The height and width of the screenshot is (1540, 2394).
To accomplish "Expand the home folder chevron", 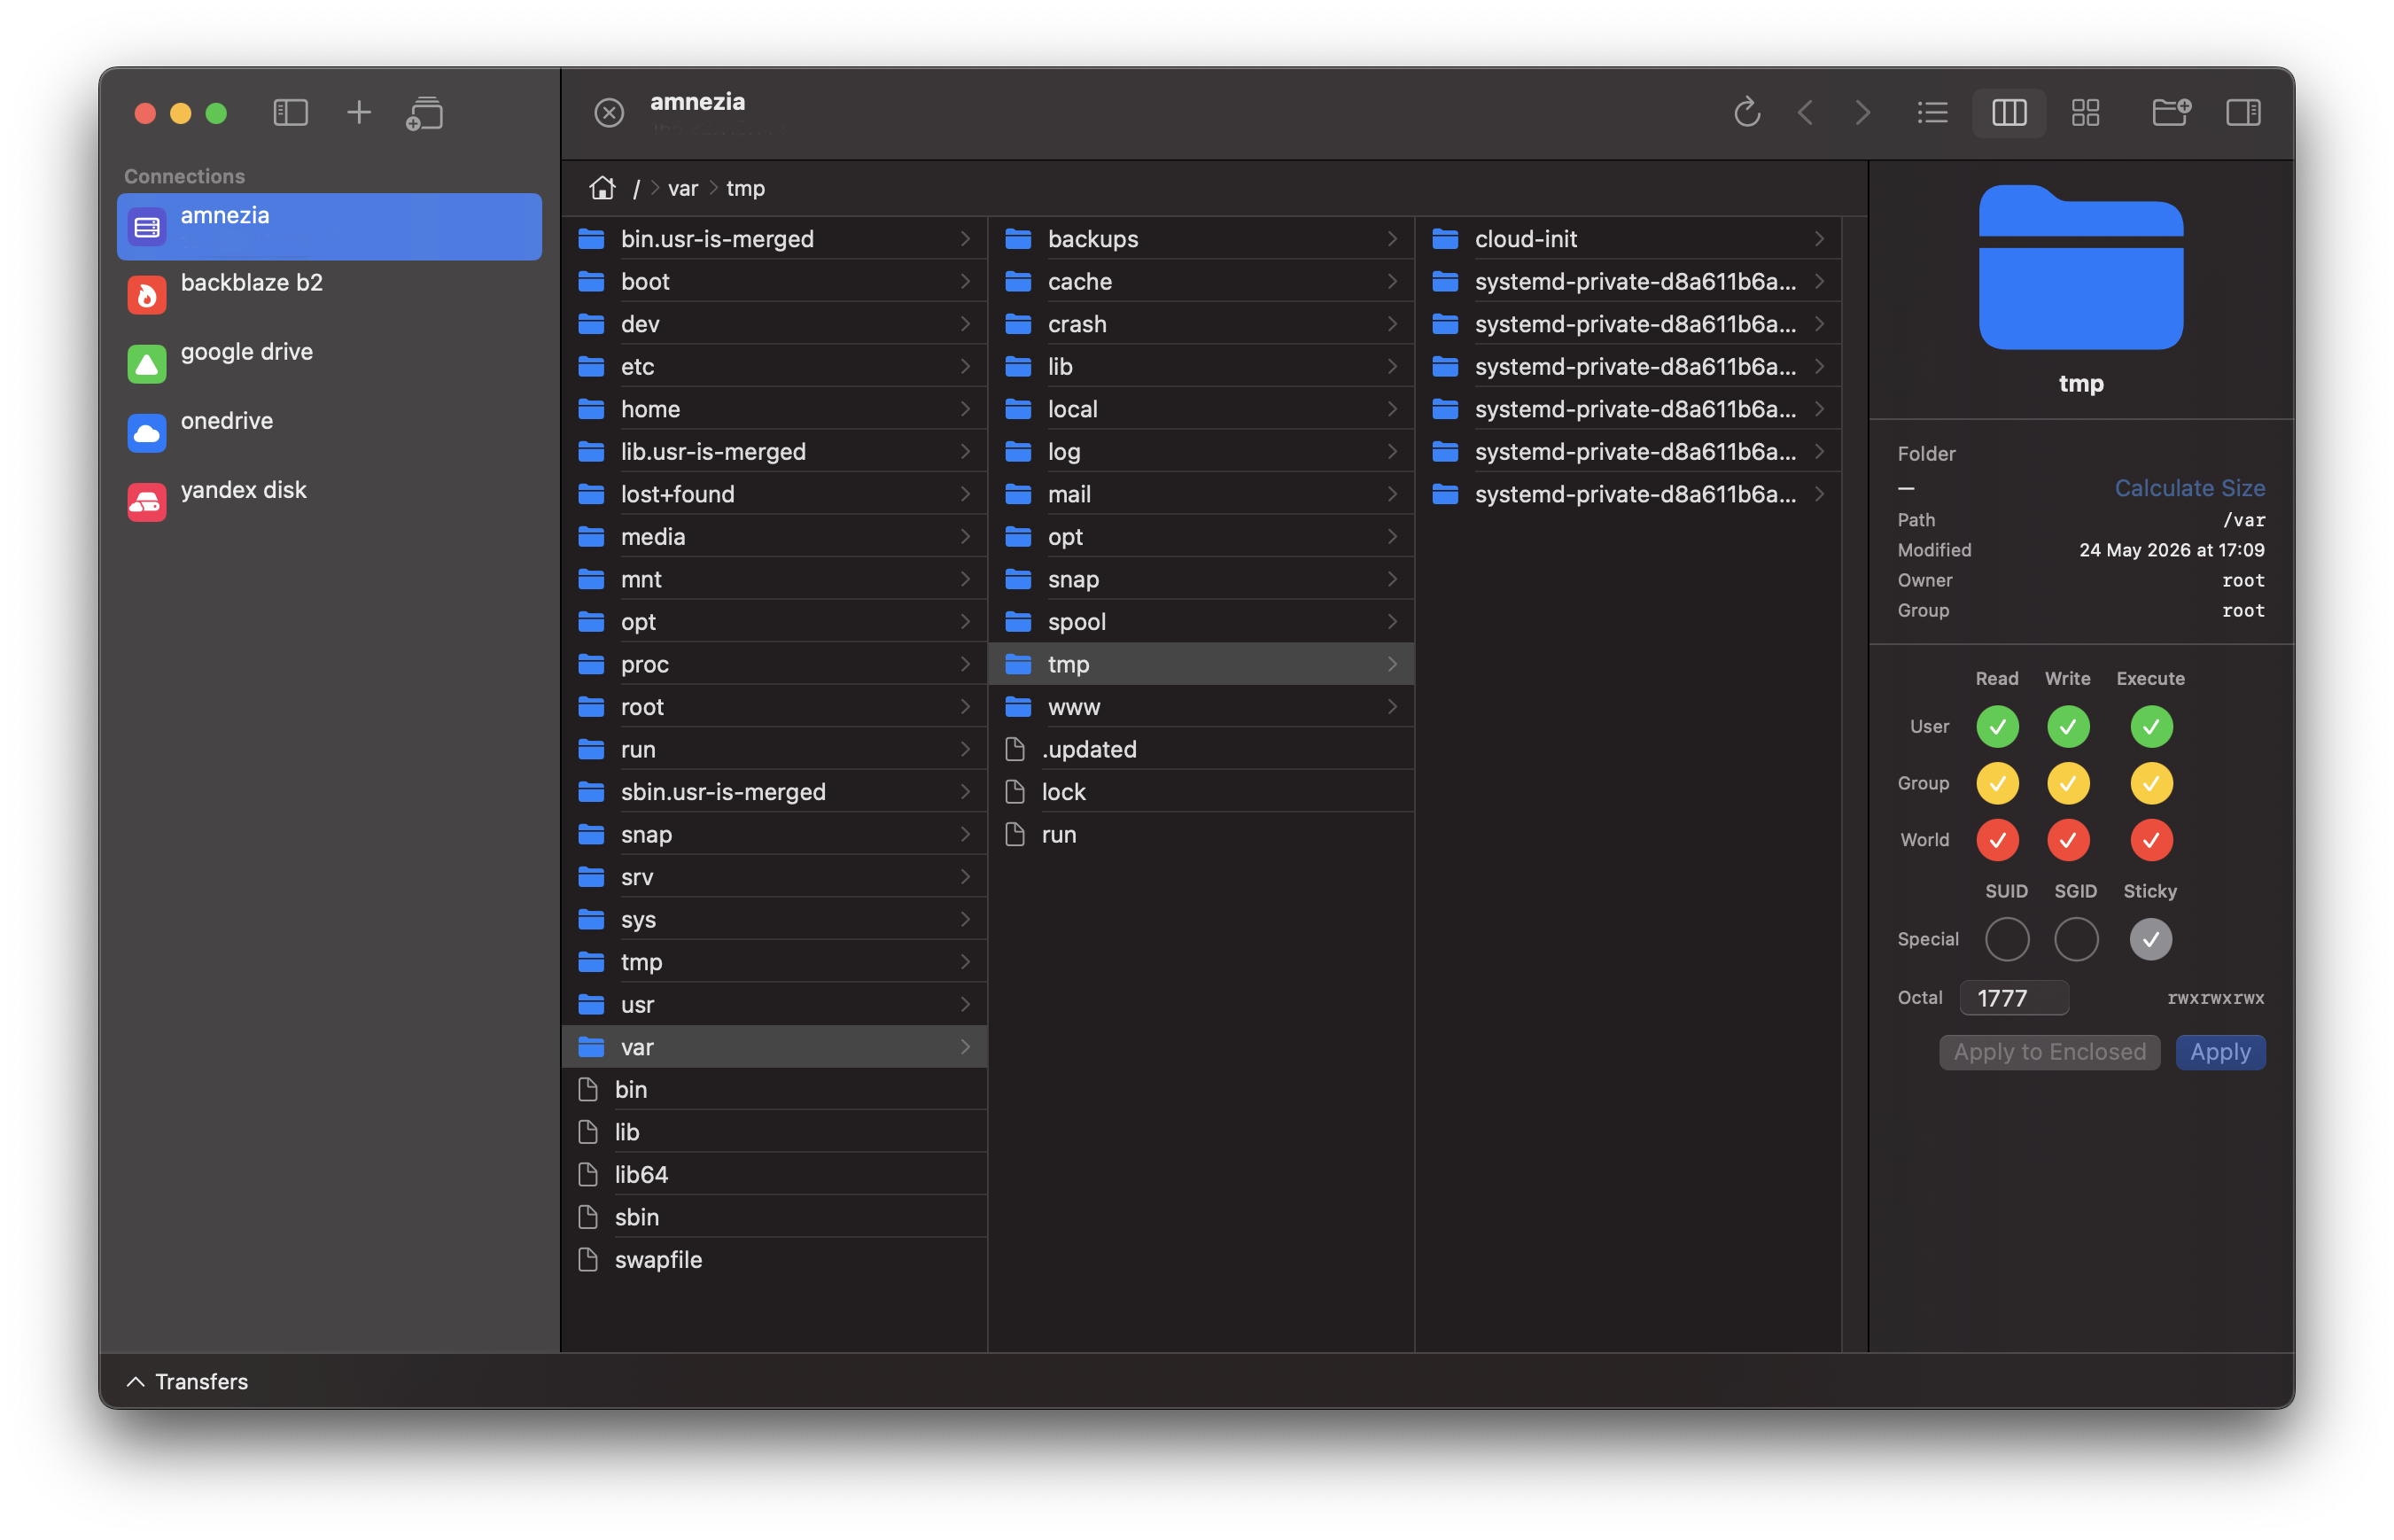I will (x=965, y=409).
